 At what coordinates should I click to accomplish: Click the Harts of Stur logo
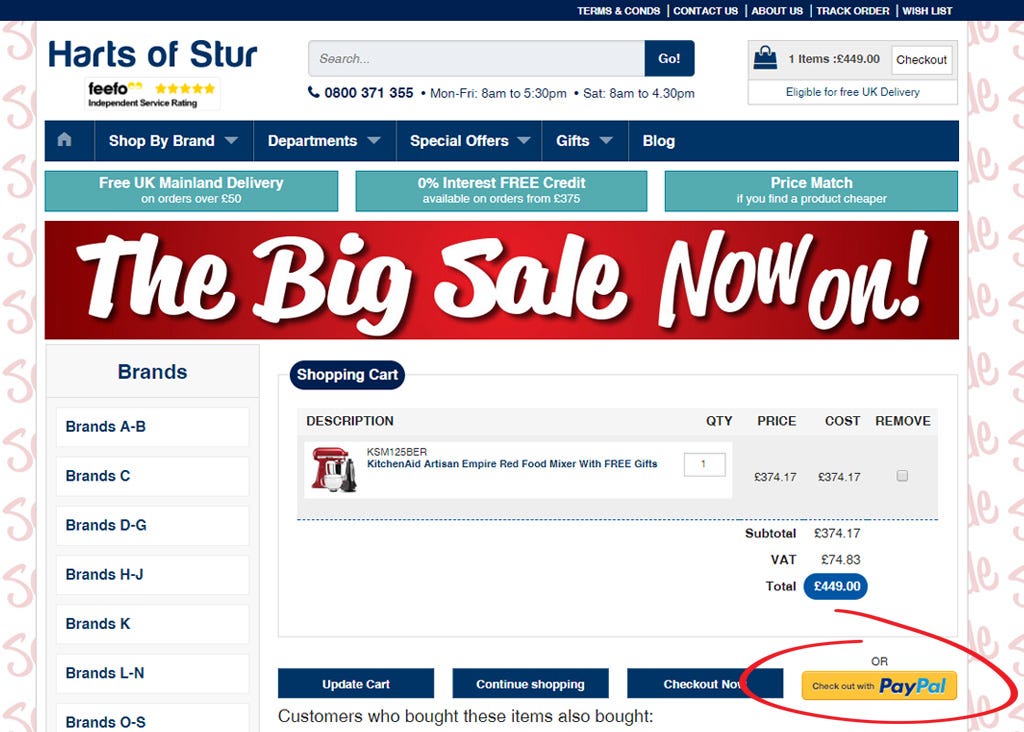point(152,54)
